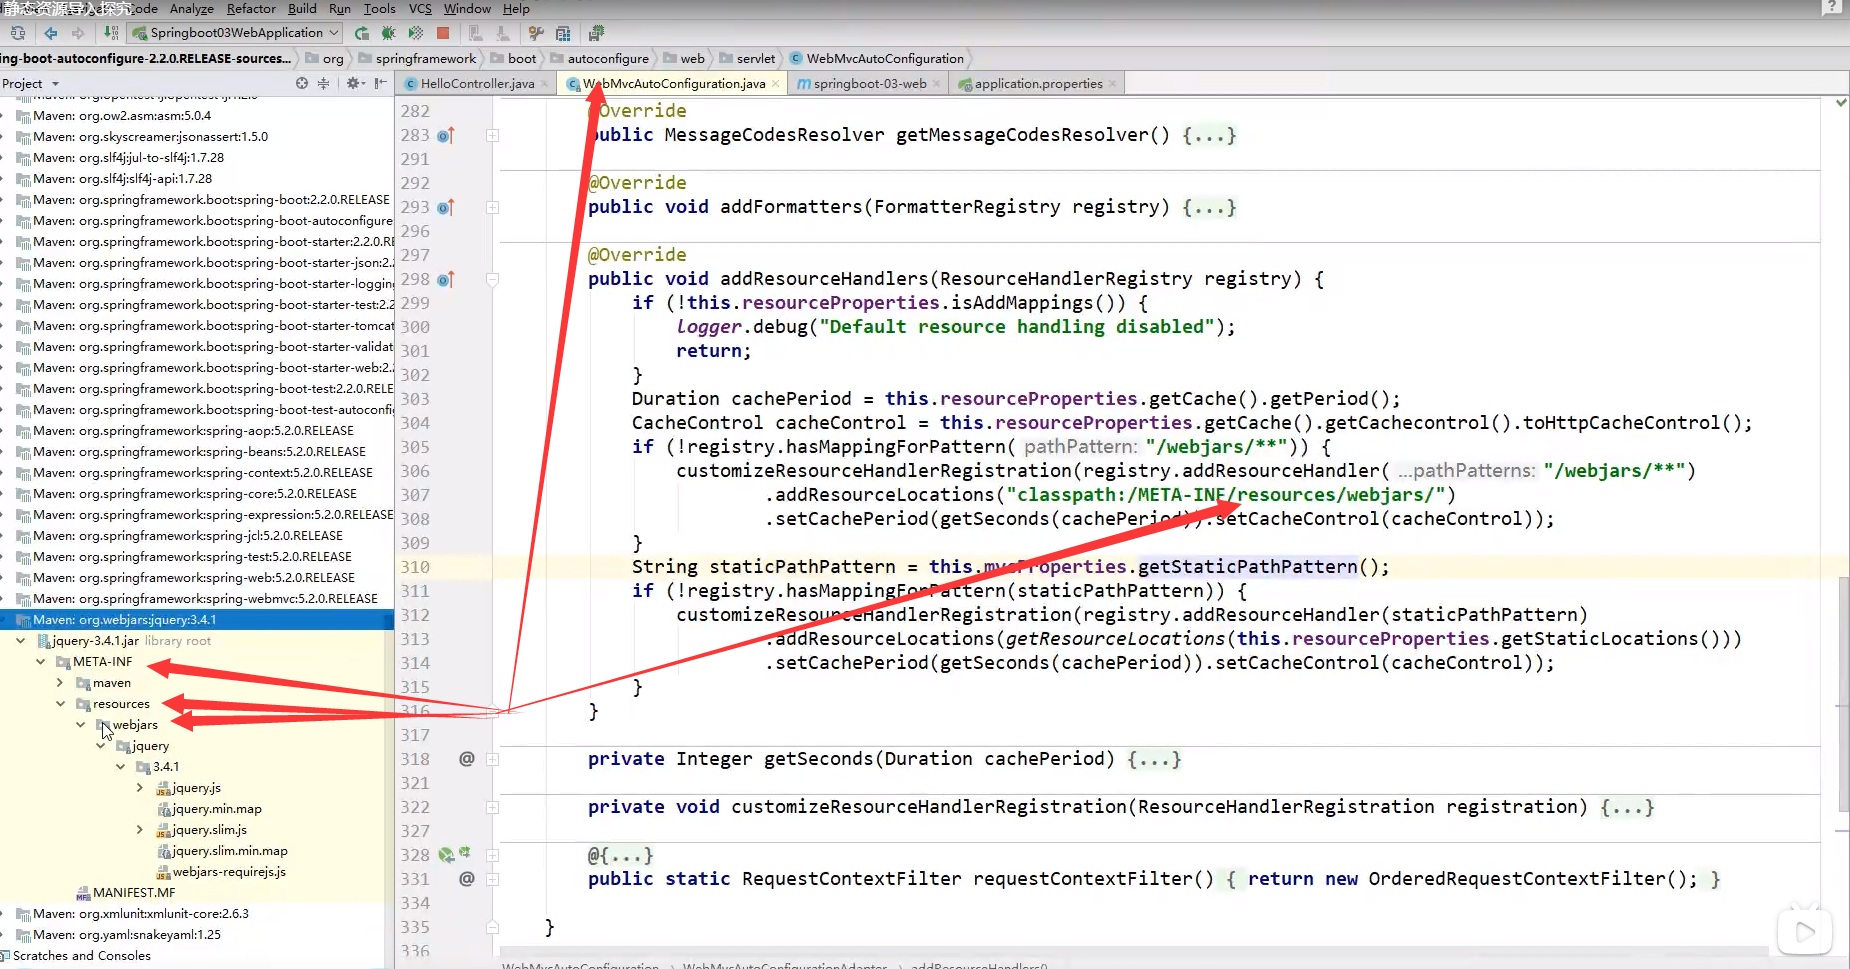This screenshot has height=969, width=1850.
Task: Click the Synchronize toolbar icon
Action: (x=18, y=33)
